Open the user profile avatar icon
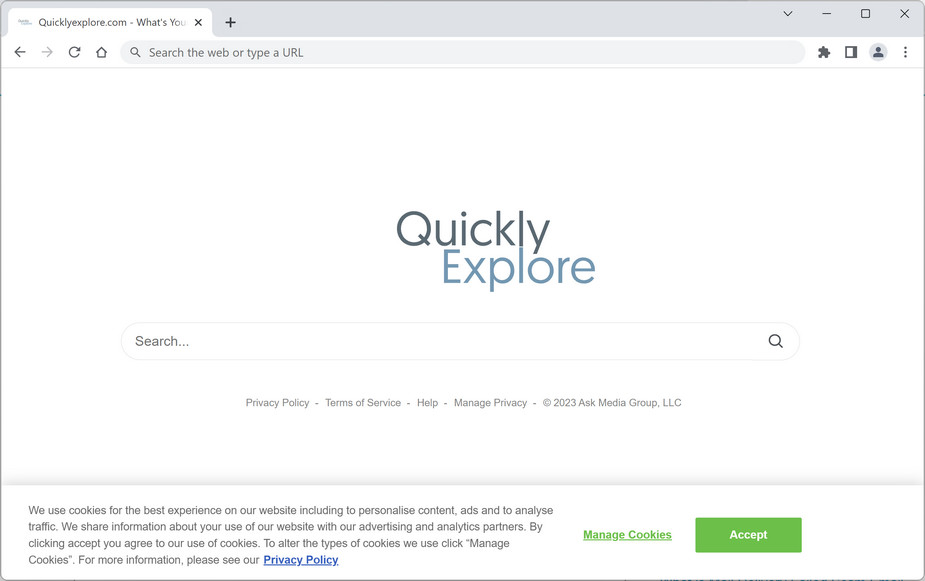Screen dimensions: 925x581 point(878,52)
